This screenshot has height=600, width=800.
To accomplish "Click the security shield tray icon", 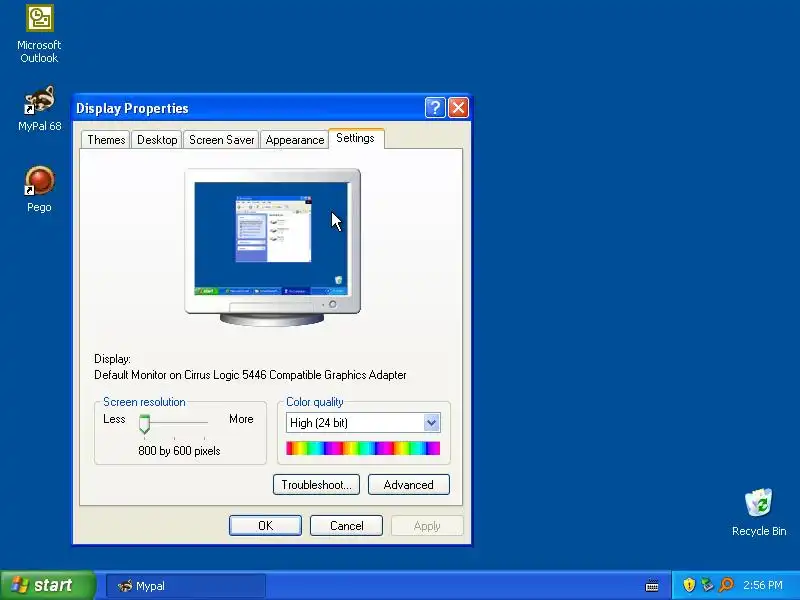I will pos(689,585).
